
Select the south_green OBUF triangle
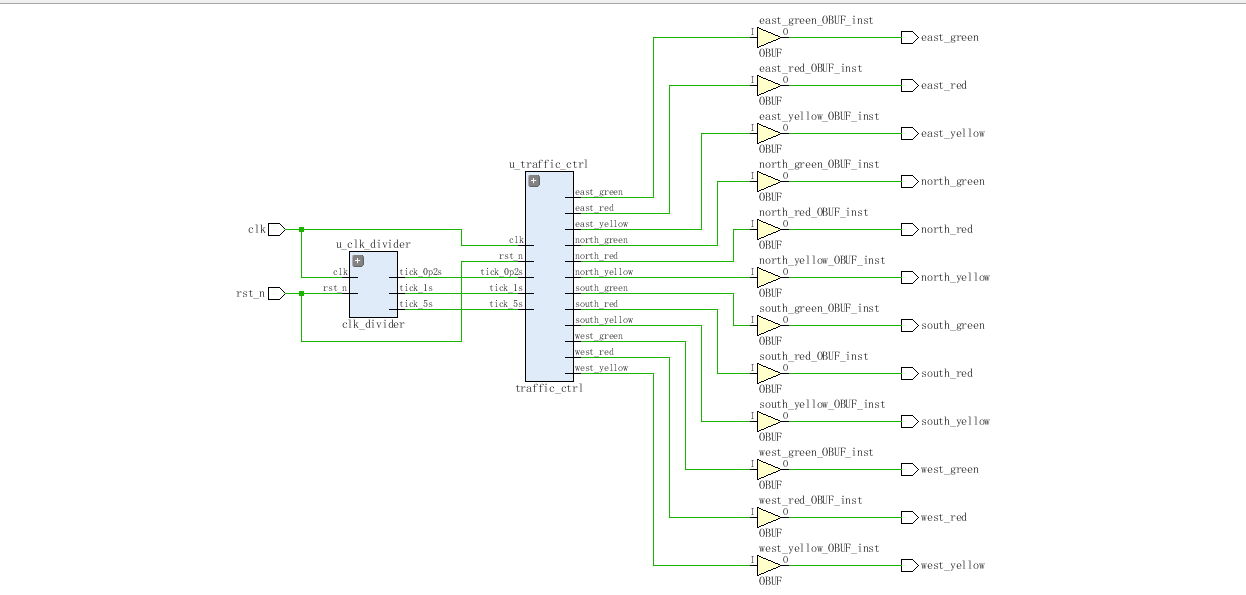[768, 326]
